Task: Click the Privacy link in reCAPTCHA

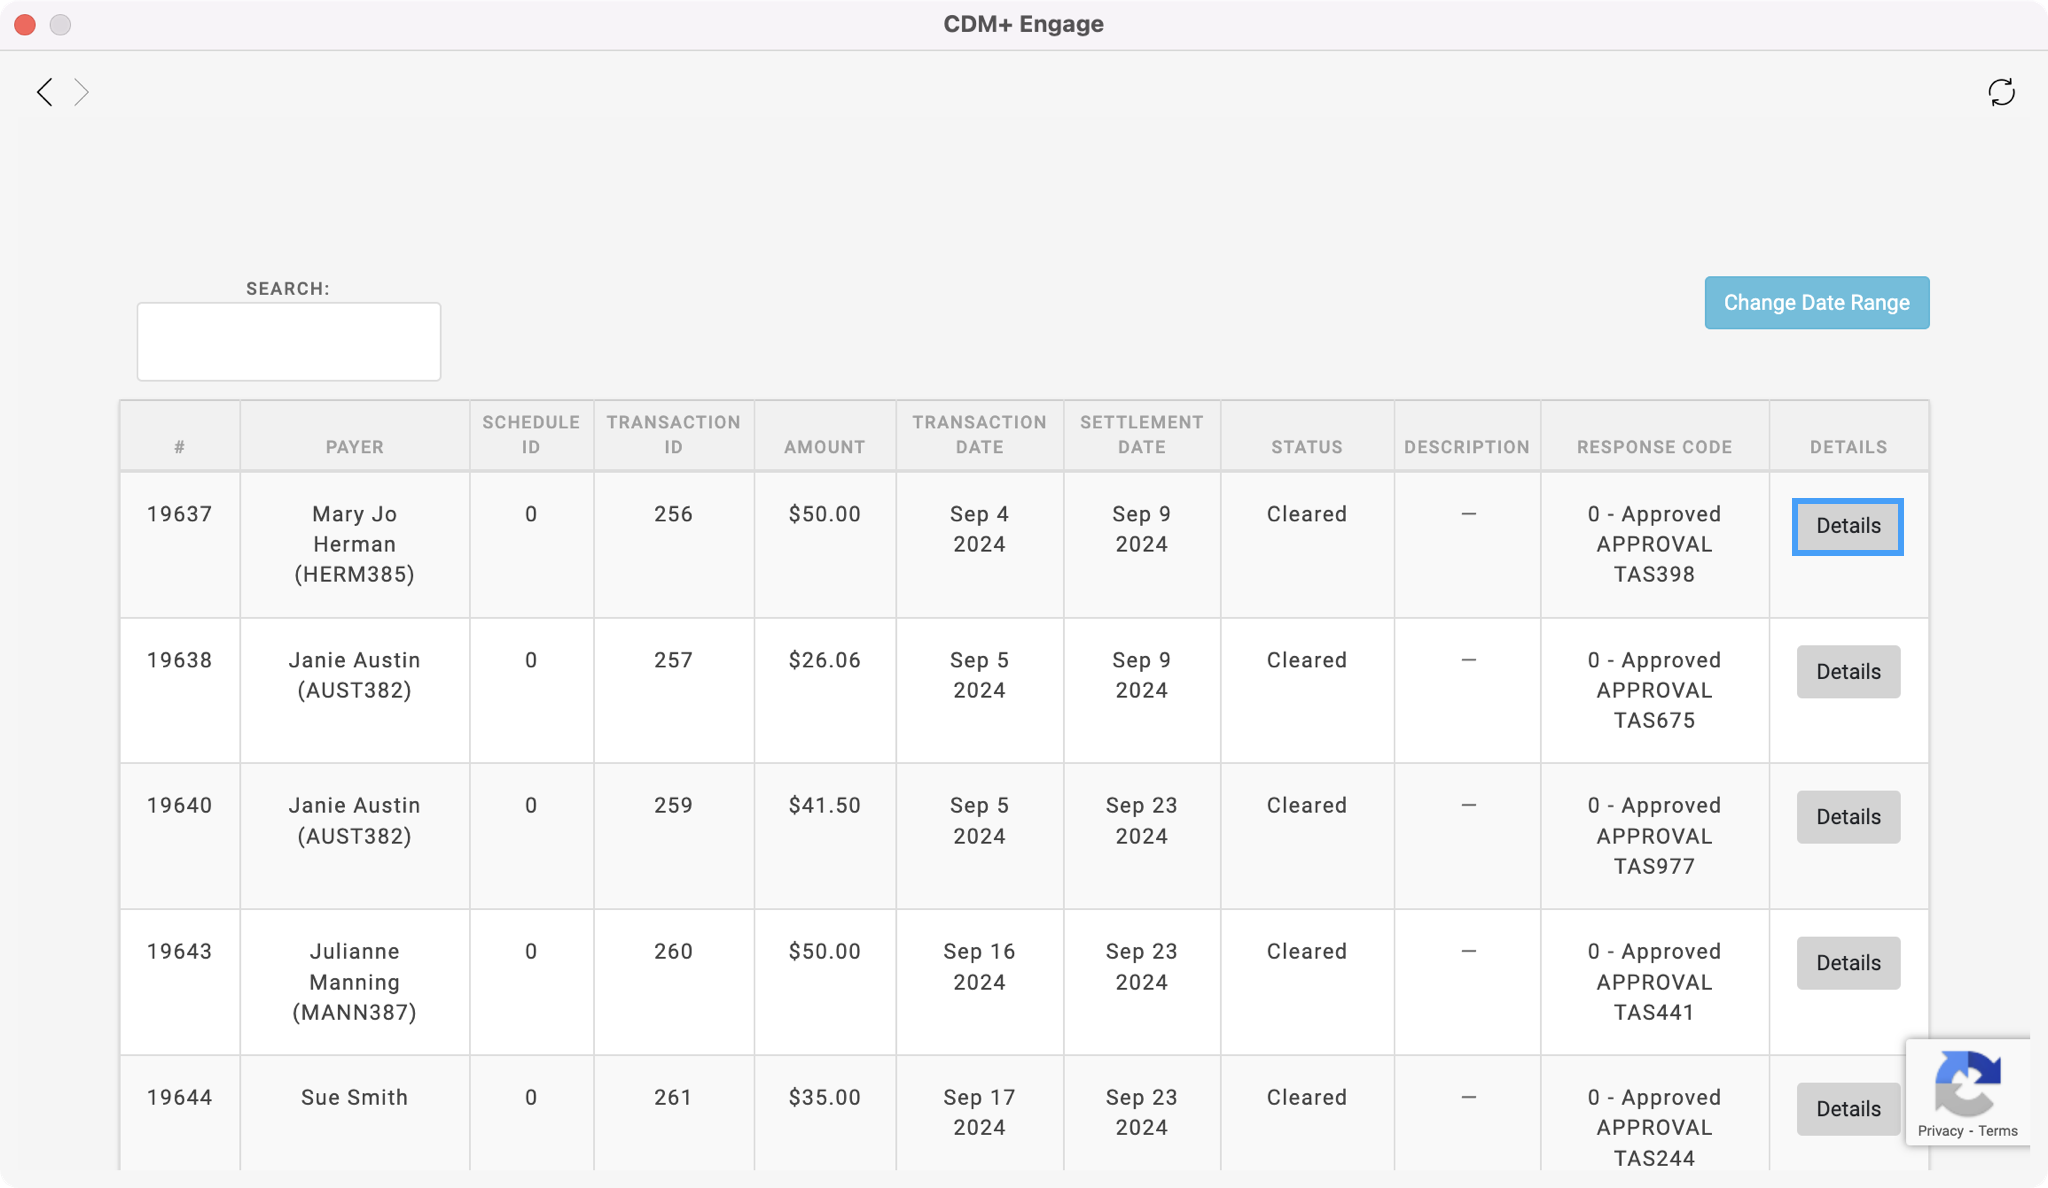Action: (1940, 1131)
